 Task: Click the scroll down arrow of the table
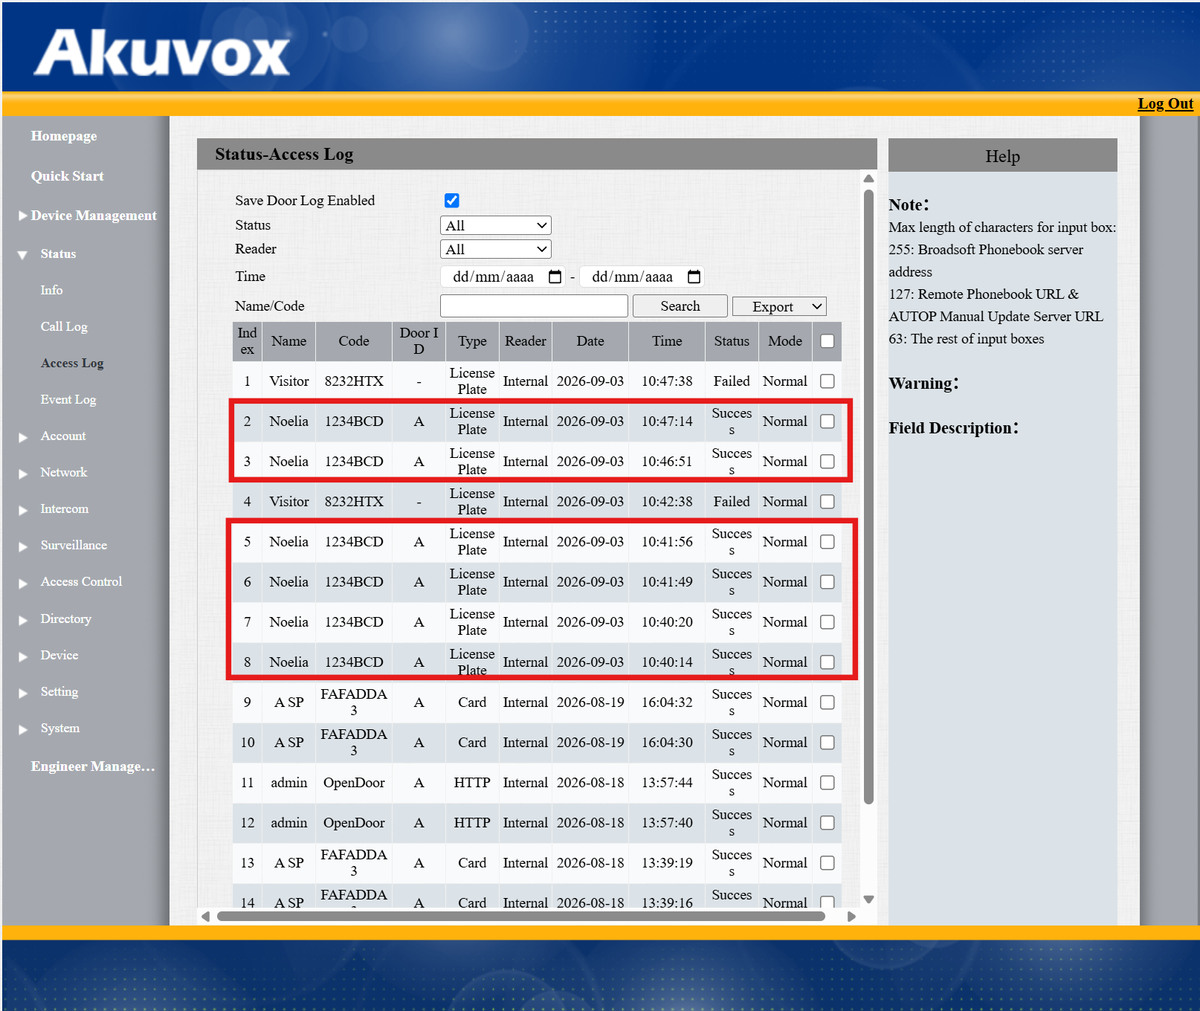tap(869, 900)
